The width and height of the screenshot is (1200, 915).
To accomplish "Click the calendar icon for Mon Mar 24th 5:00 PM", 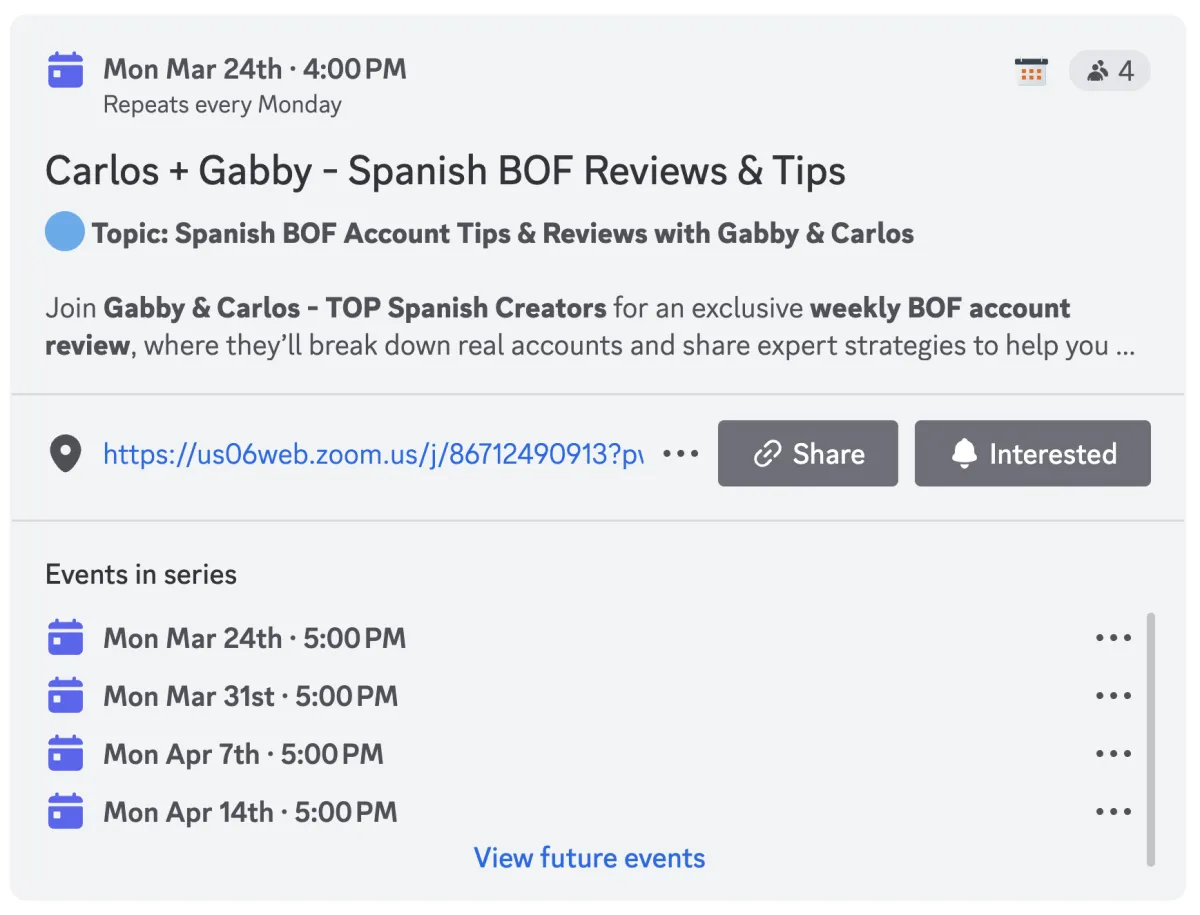I will click(x=66, y=637).
